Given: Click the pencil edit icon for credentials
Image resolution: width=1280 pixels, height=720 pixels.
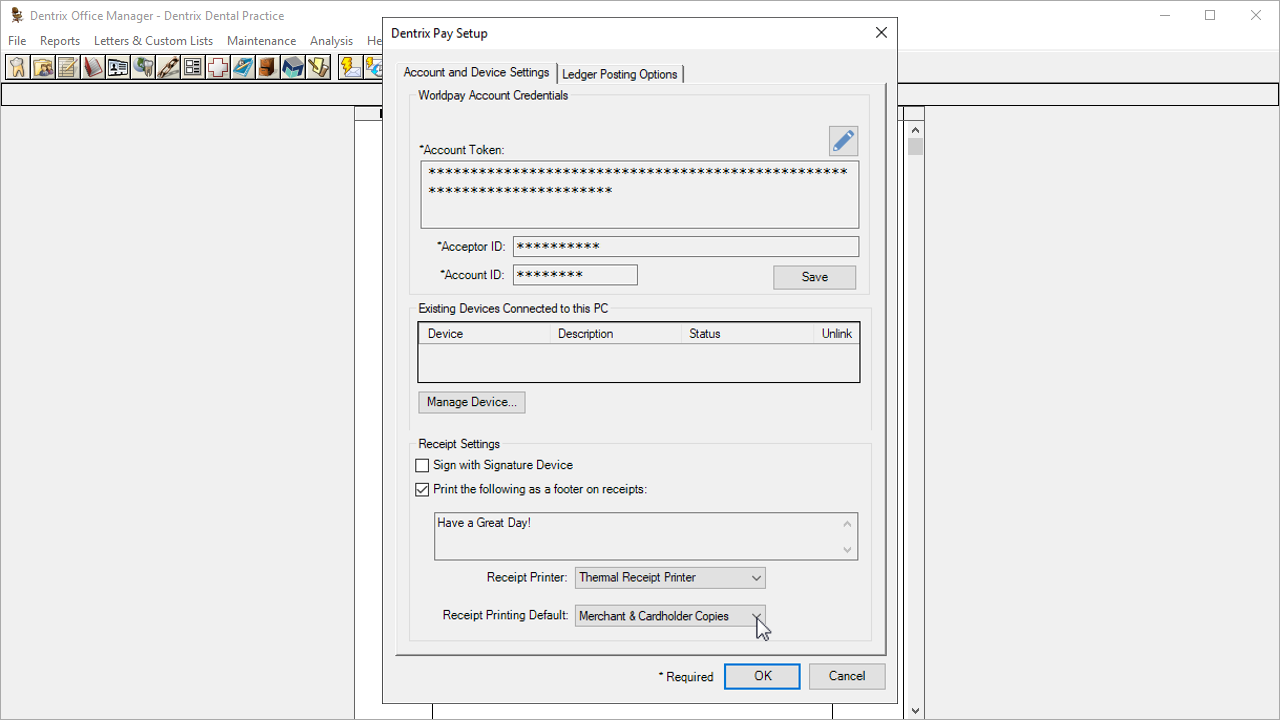Looking at the screenshot, I should point(843,141).
